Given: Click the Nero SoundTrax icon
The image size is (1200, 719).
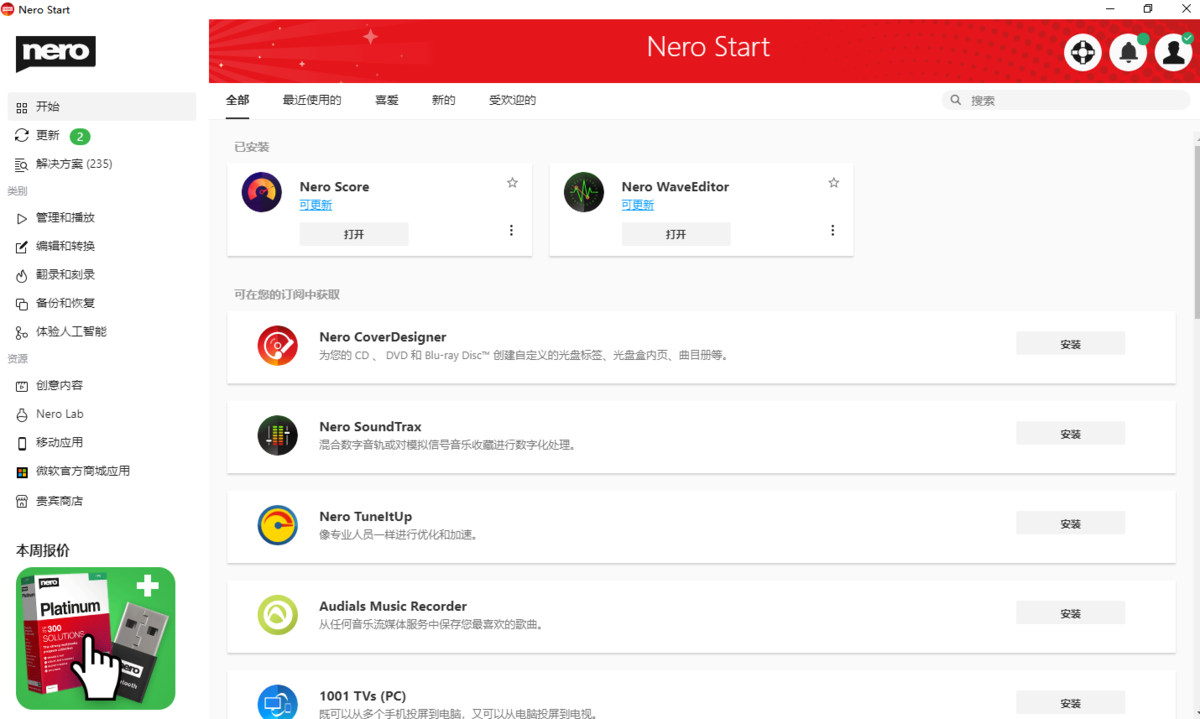Looking at the screenshot, I should (x=277, y=436).
